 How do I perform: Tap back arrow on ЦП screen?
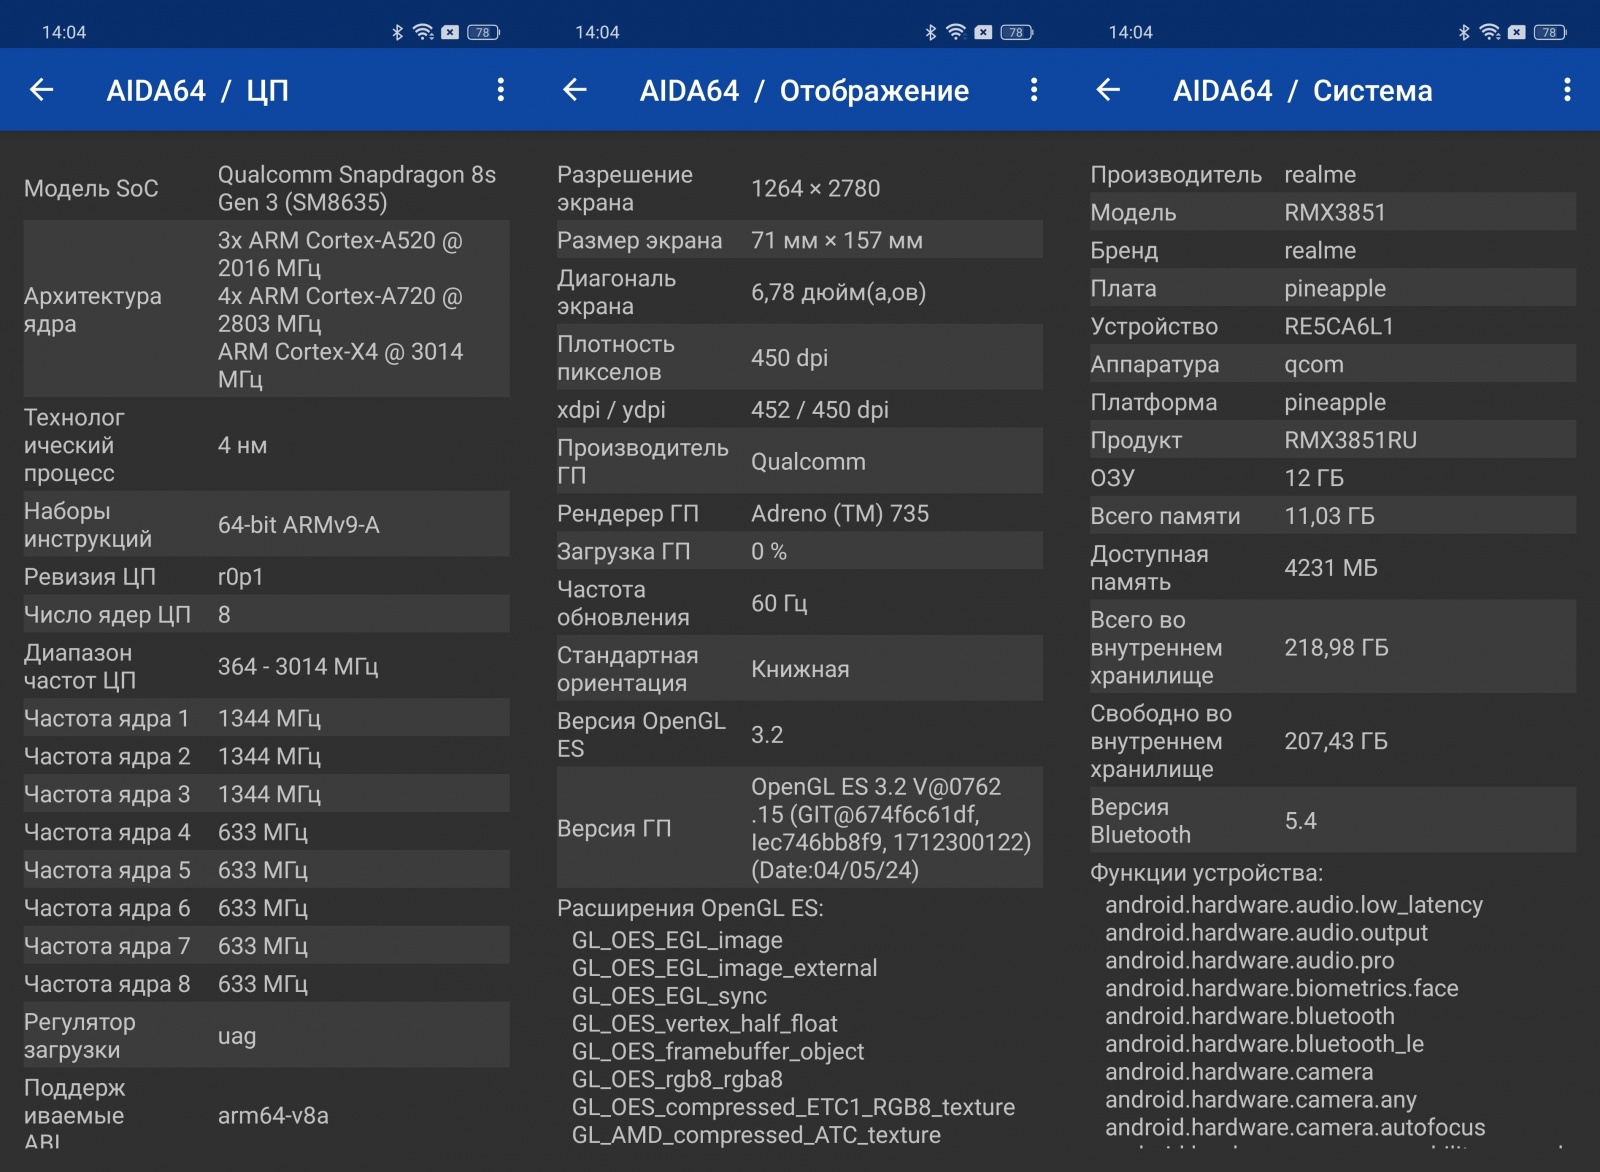(42, 90)
